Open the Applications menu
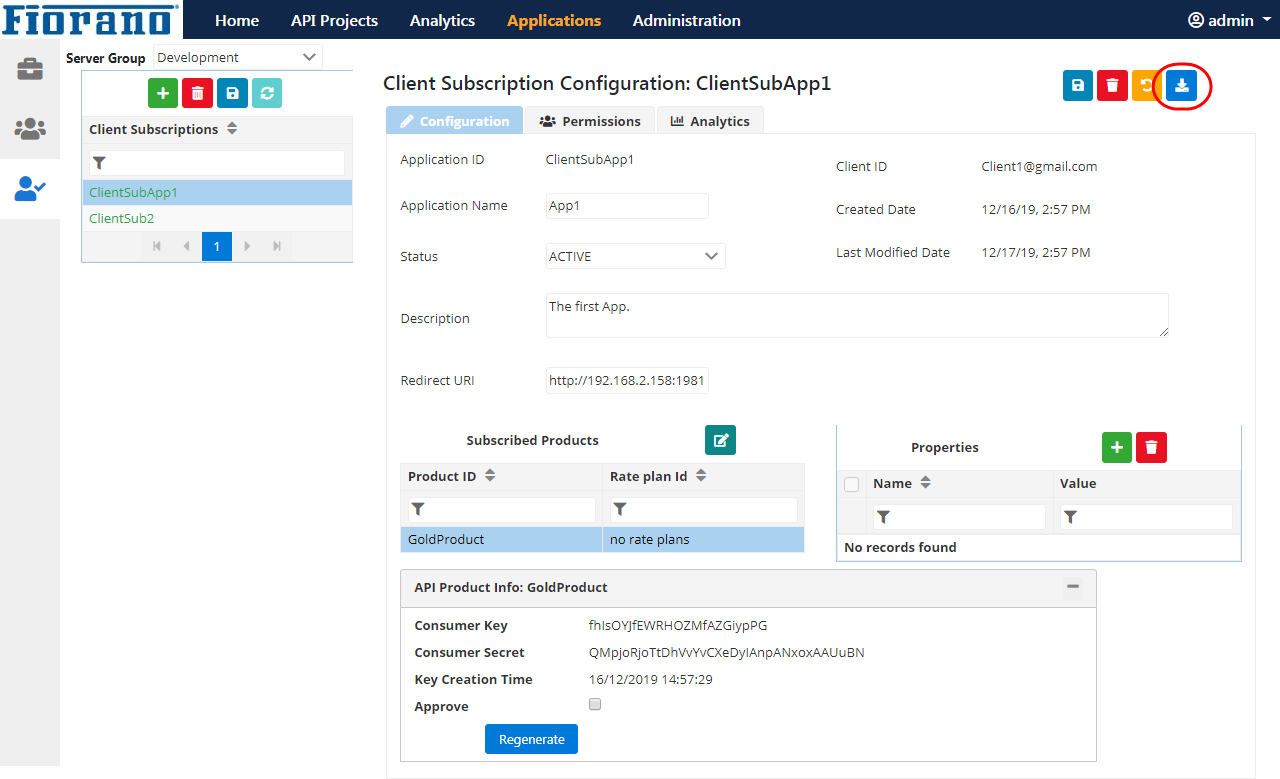 tap(554, 20)
